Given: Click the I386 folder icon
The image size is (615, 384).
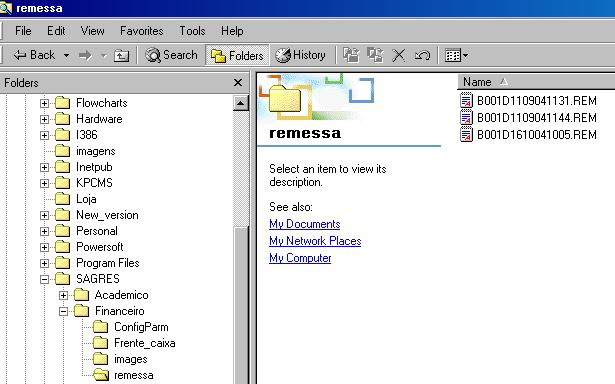Looking at the screenshot, I should point(62,135).
